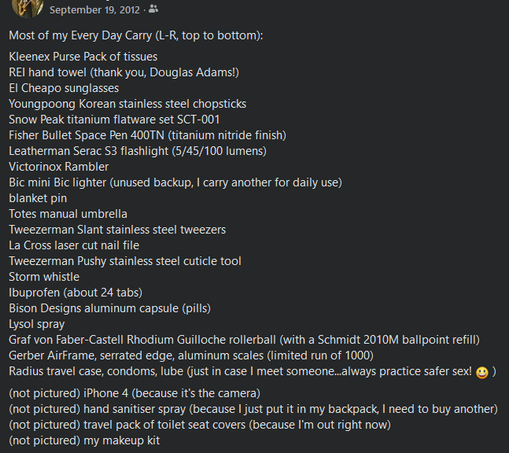Click the 'Lysol spray' text
Image resolution: width=509 pixels, height=453 pixels.
click(x=37, y=324)
